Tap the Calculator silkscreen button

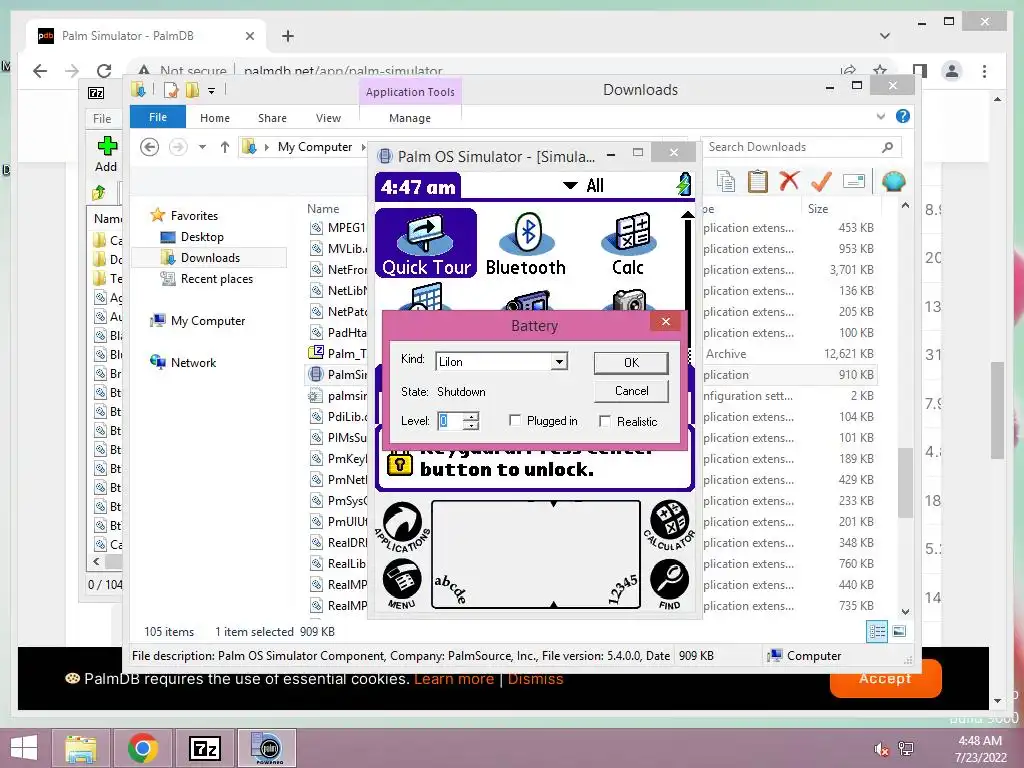[669, 524]
